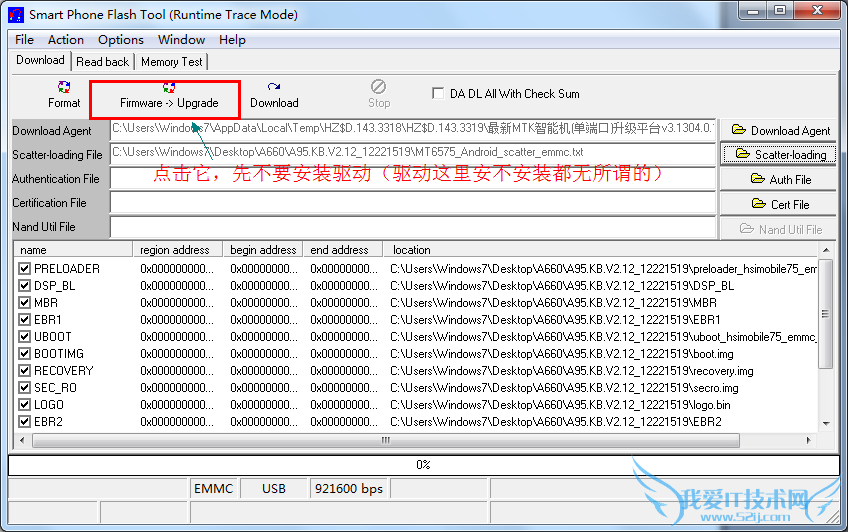
Task: Click the horizontal scroll right arrow
Action: (809, 440)
